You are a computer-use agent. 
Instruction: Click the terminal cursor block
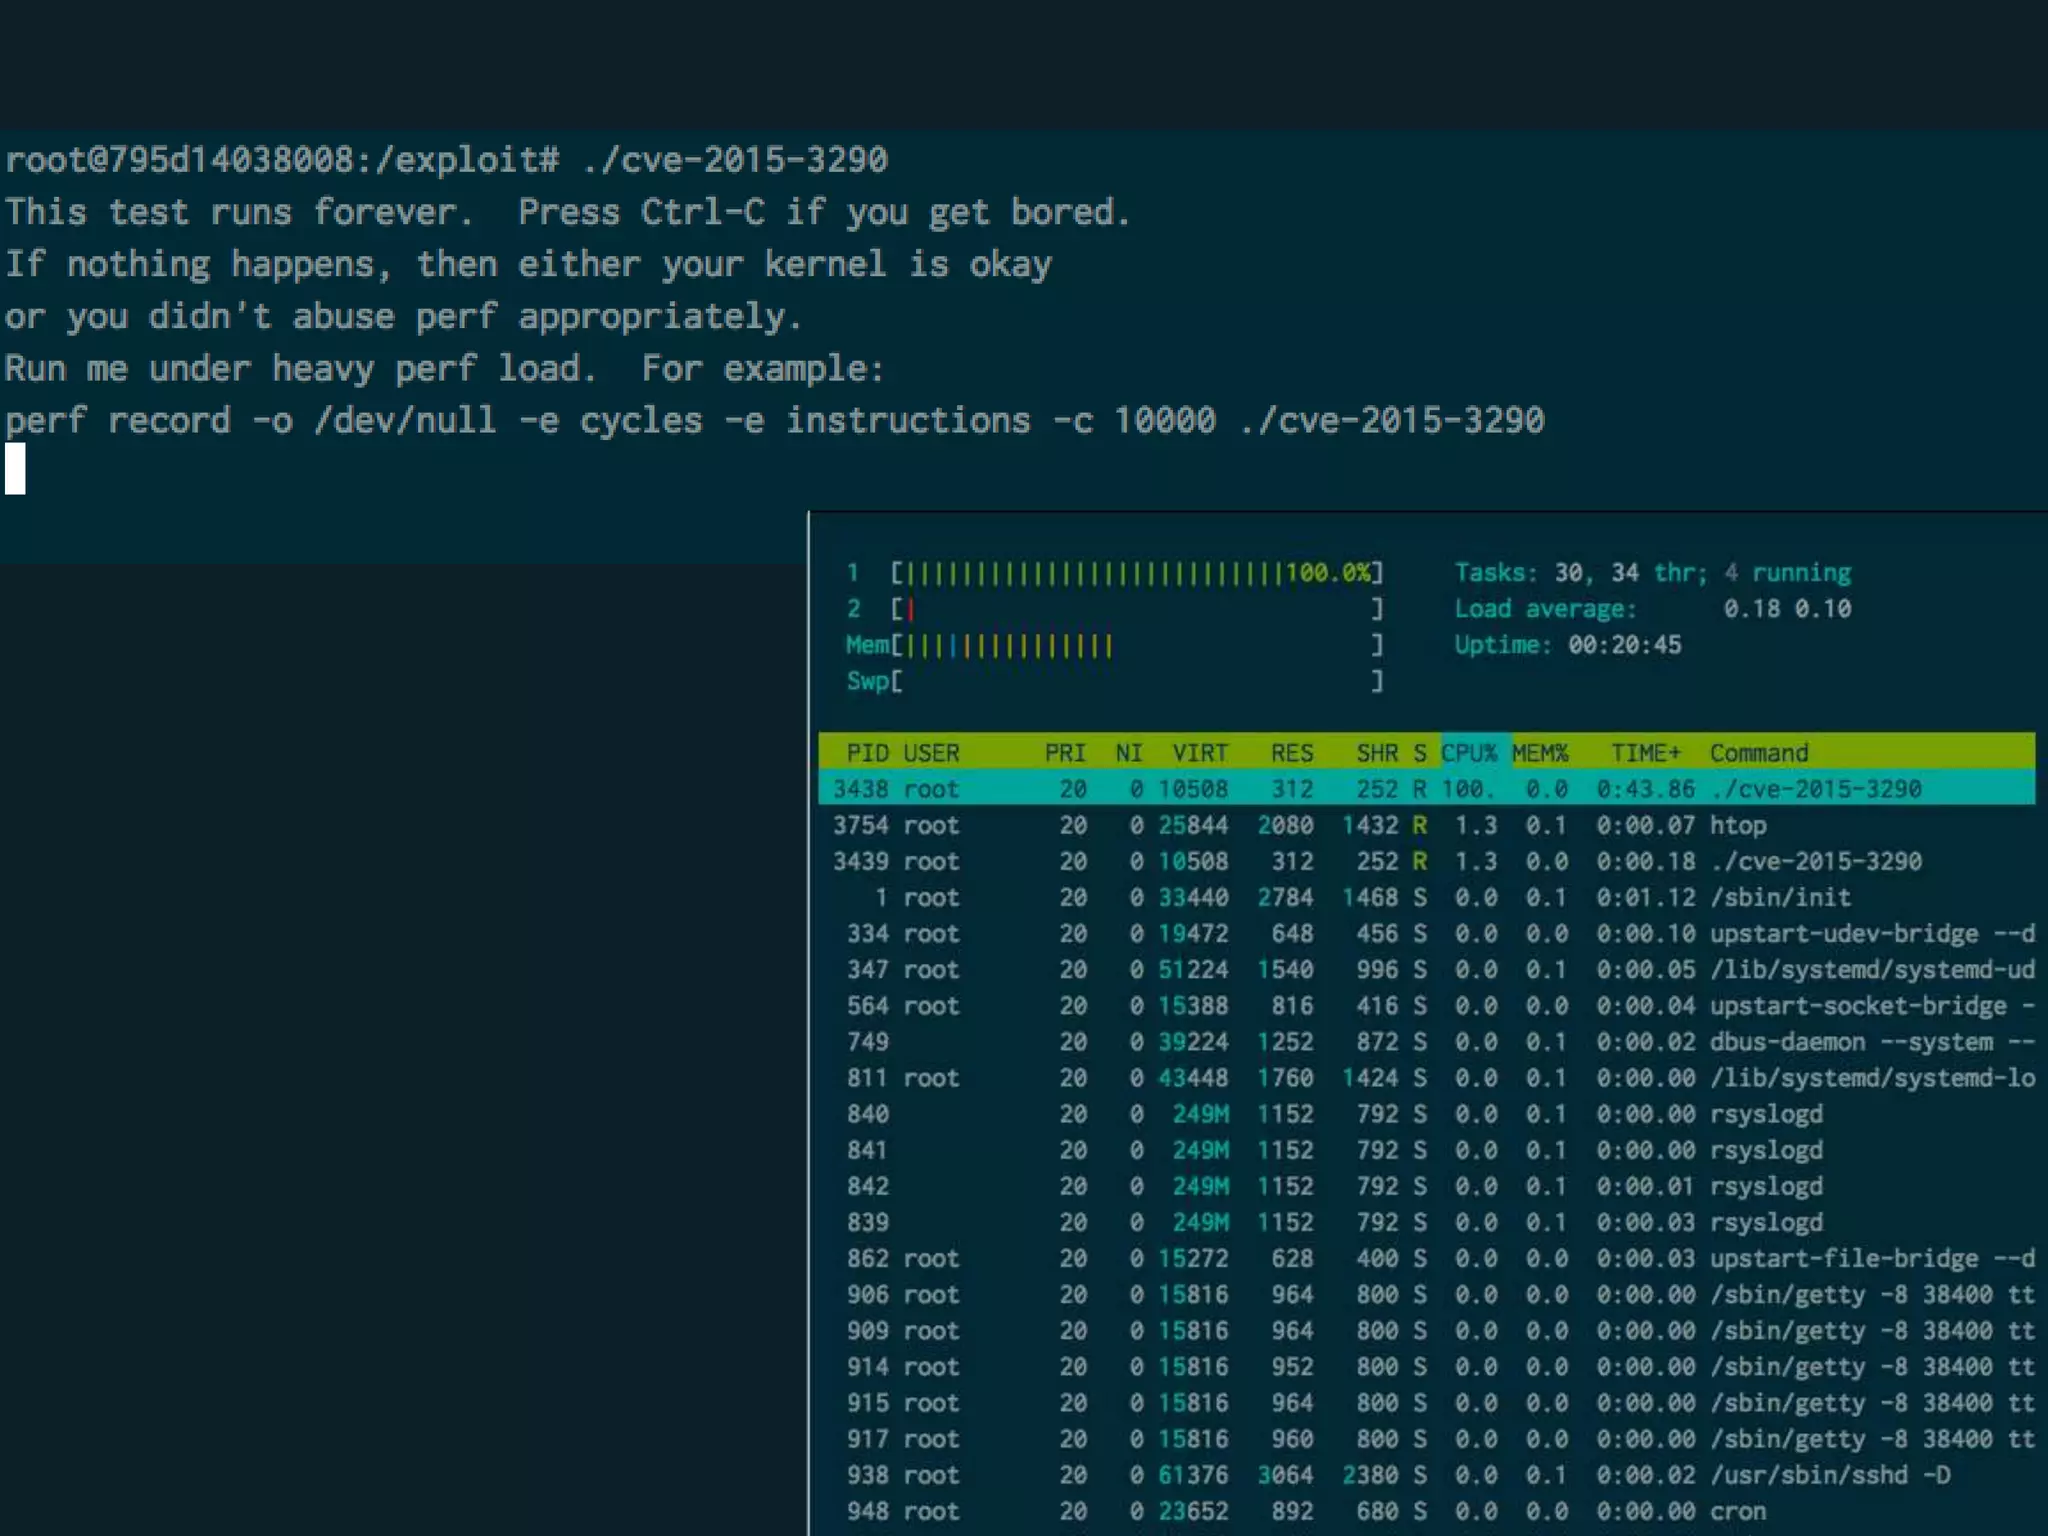[15, 469]
